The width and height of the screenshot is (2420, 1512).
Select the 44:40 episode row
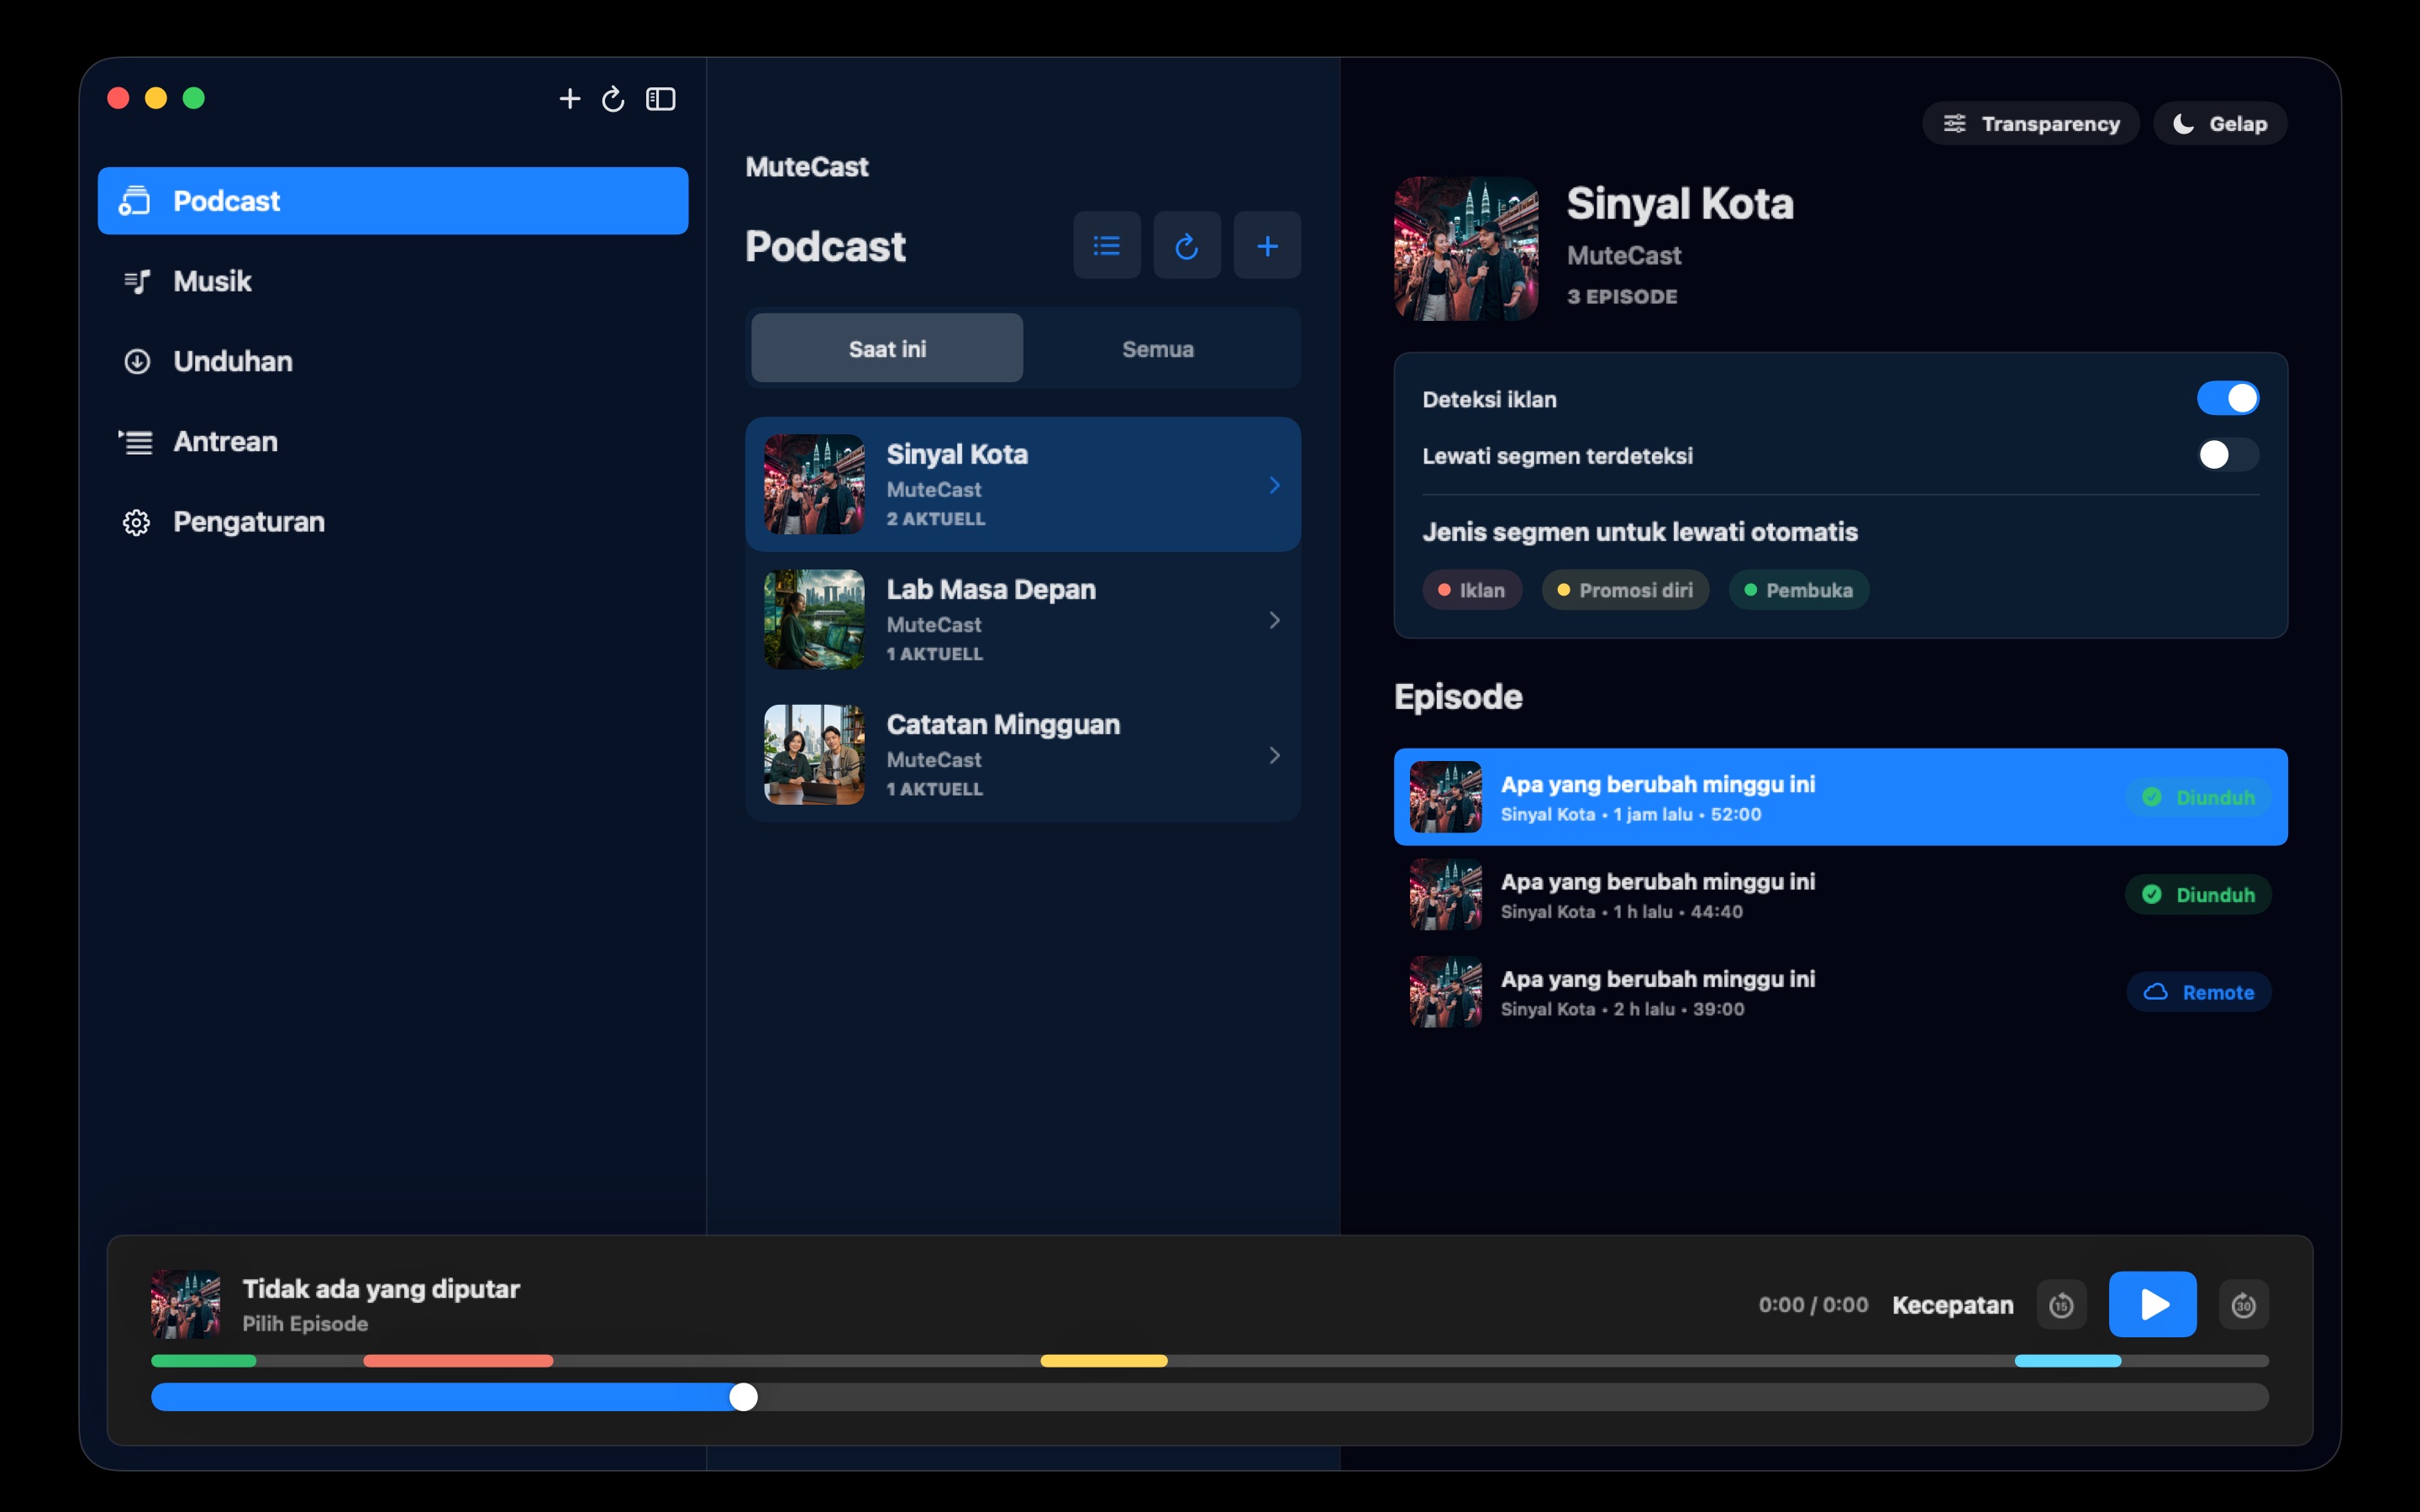1840,894
